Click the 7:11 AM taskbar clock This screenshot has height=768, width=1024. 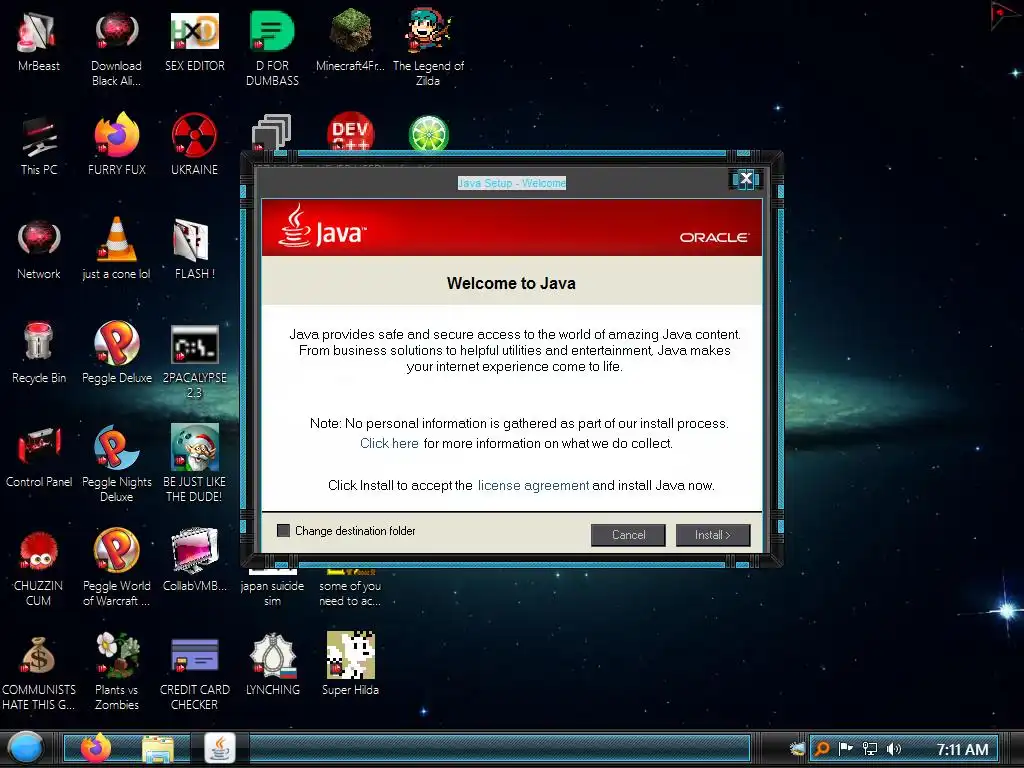click(x=962, y=749)
